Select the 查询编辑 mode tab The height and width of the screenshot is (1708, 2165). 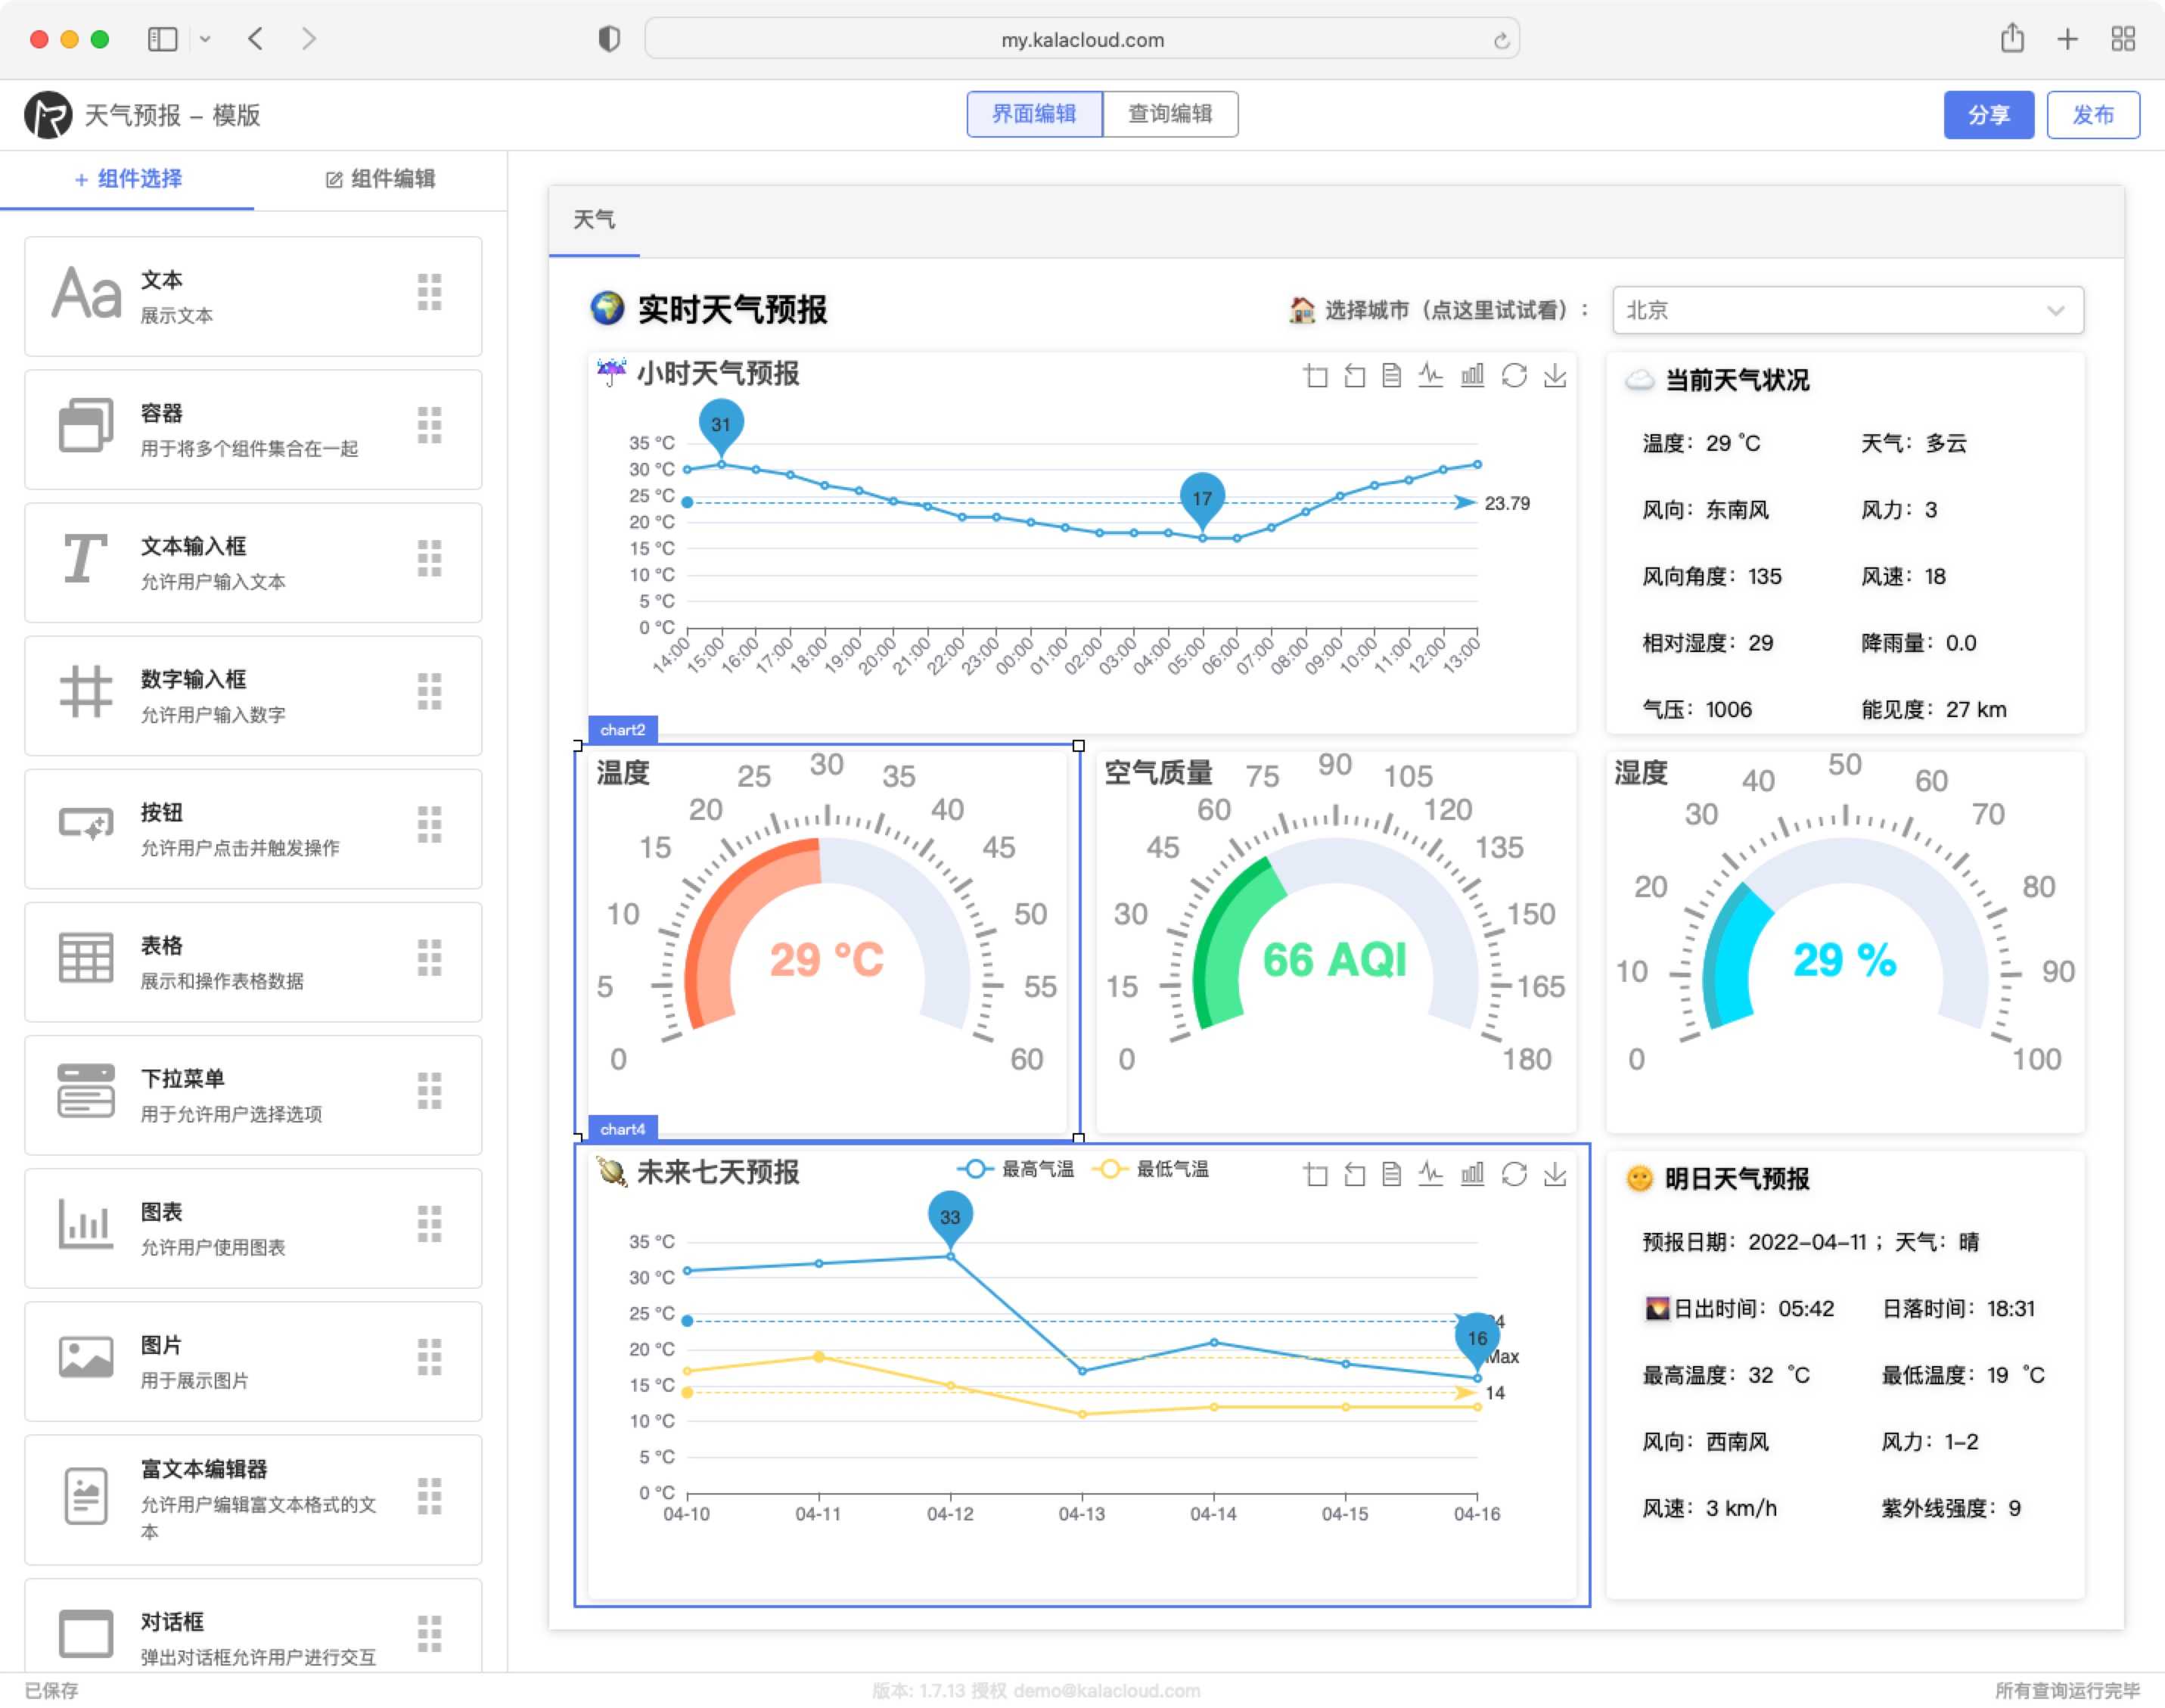[x=1170, y=114]
